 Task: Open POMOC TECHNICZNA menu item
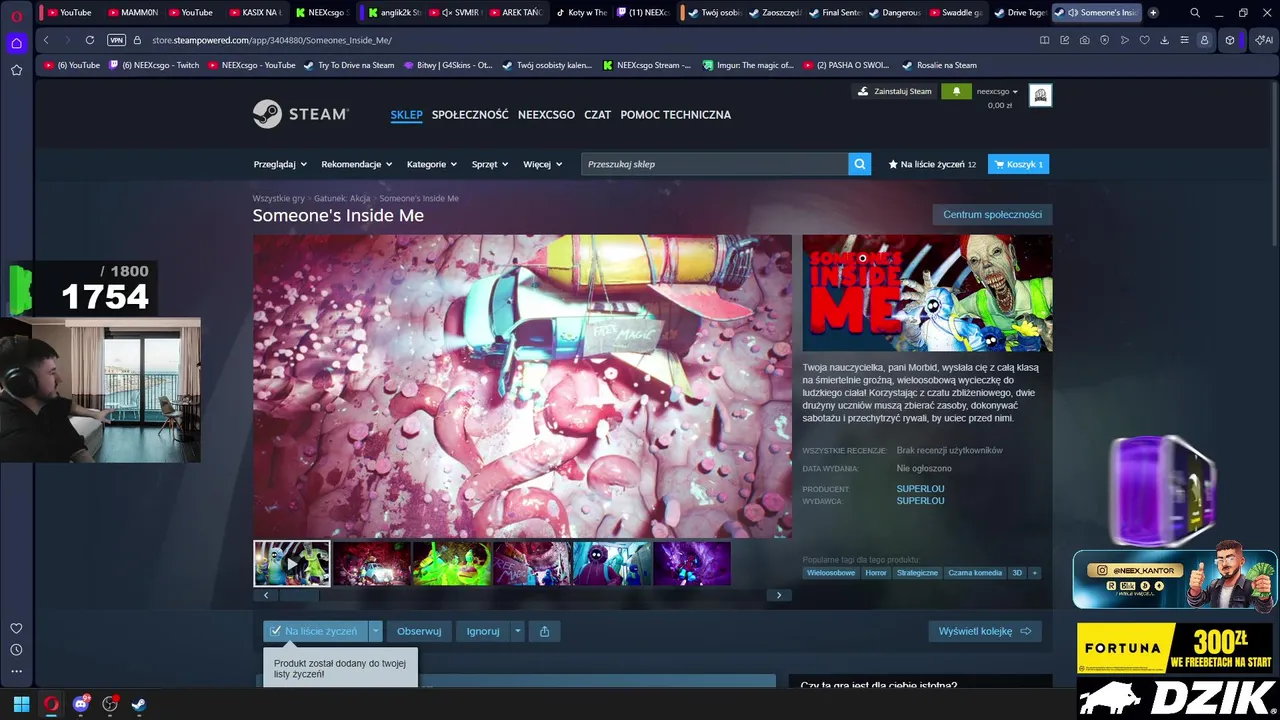click(675, 115)
